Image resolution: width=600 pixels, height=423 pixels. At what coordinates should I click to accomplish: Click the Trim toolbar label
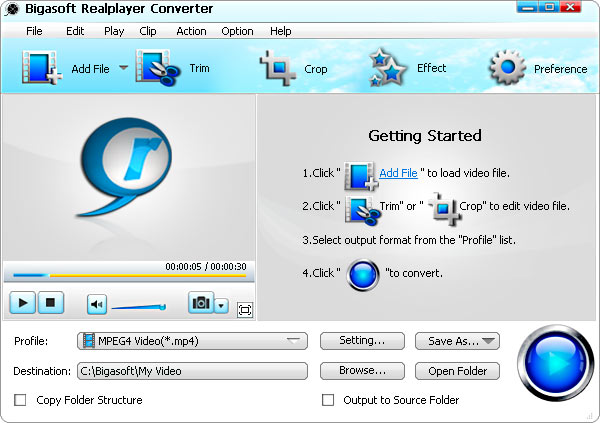coord(199,68)
